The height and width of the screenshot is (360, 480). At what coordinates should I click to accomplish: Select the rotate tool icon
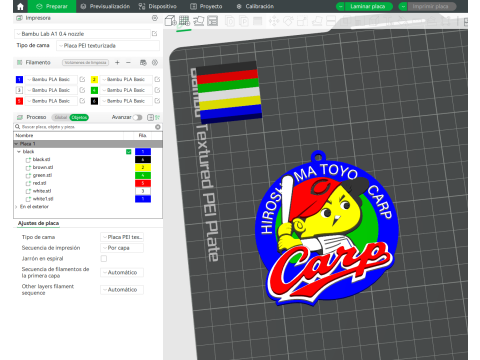coord(288,21)
